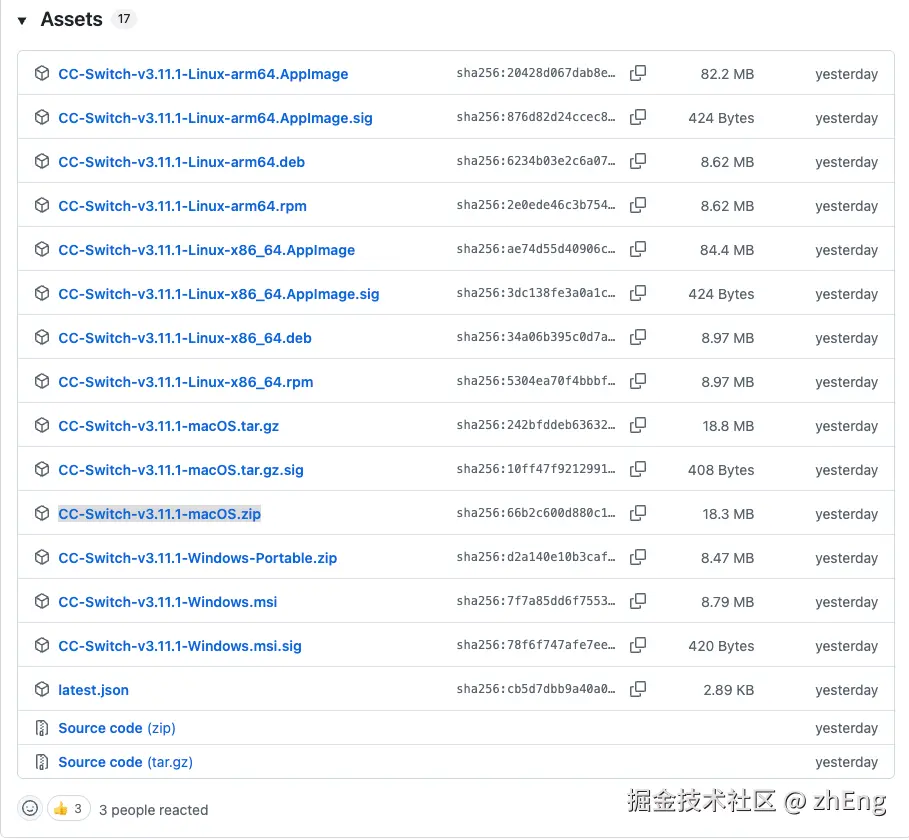Click file-zip icon beside Source code (tar.gz)

(x=42, y=762)
